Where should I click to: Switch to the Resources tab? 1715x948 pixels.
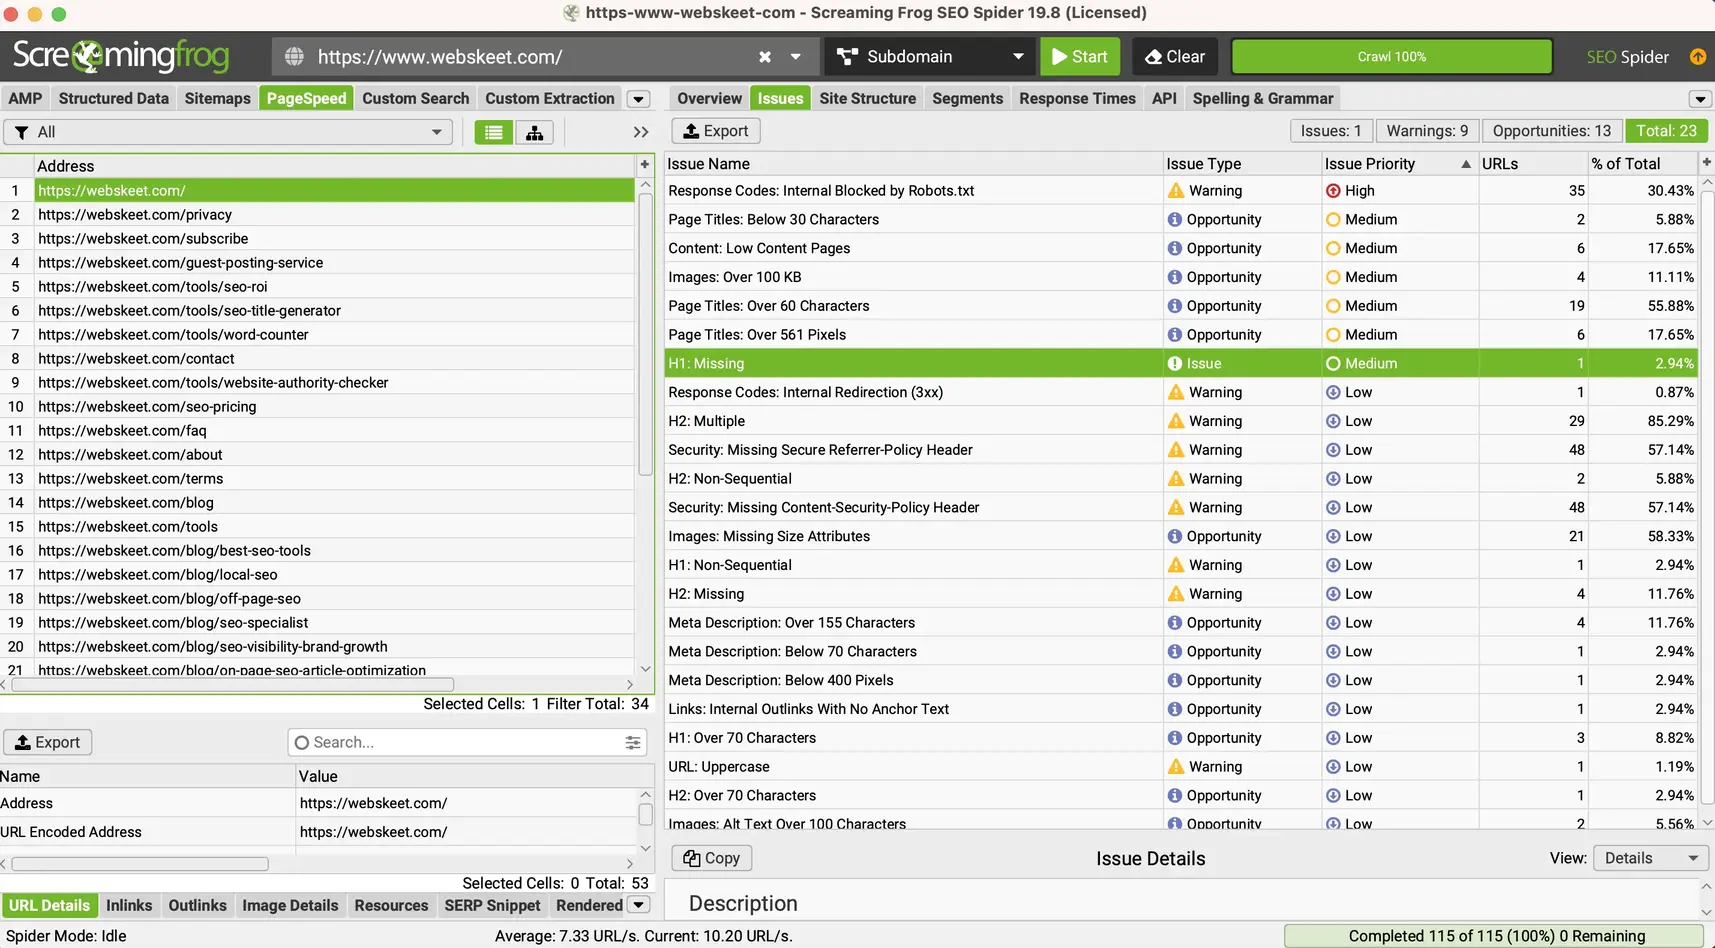[x=391, y=905]
